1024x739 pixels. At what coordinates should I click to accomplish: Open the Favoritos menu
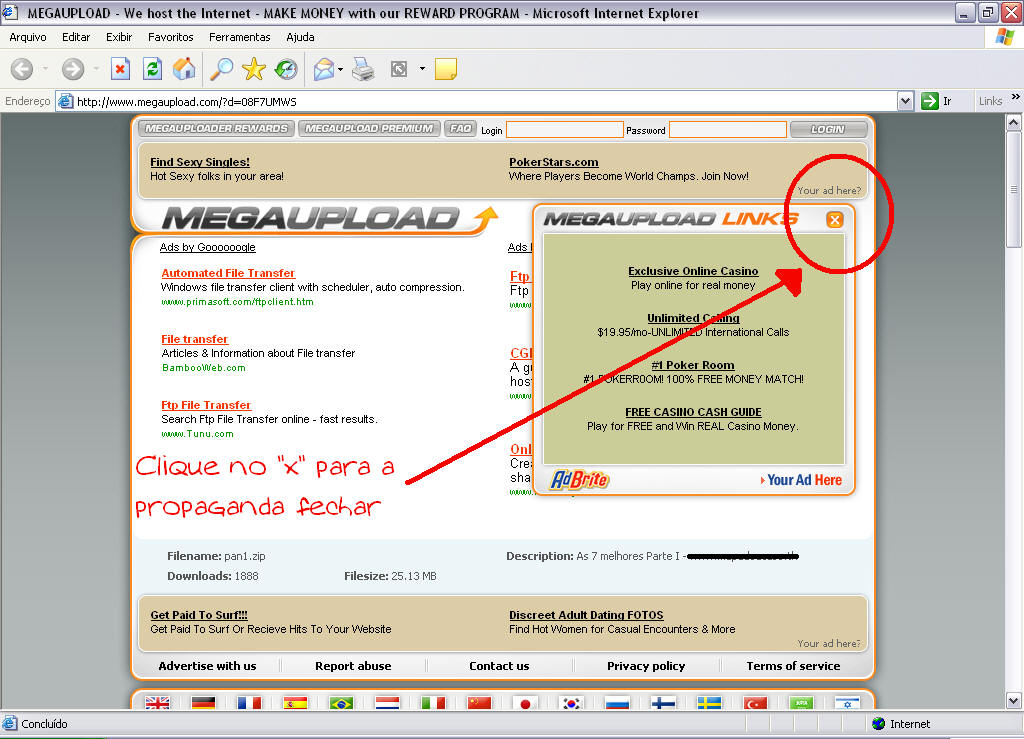pyautogui.click(x=170, y=37)
